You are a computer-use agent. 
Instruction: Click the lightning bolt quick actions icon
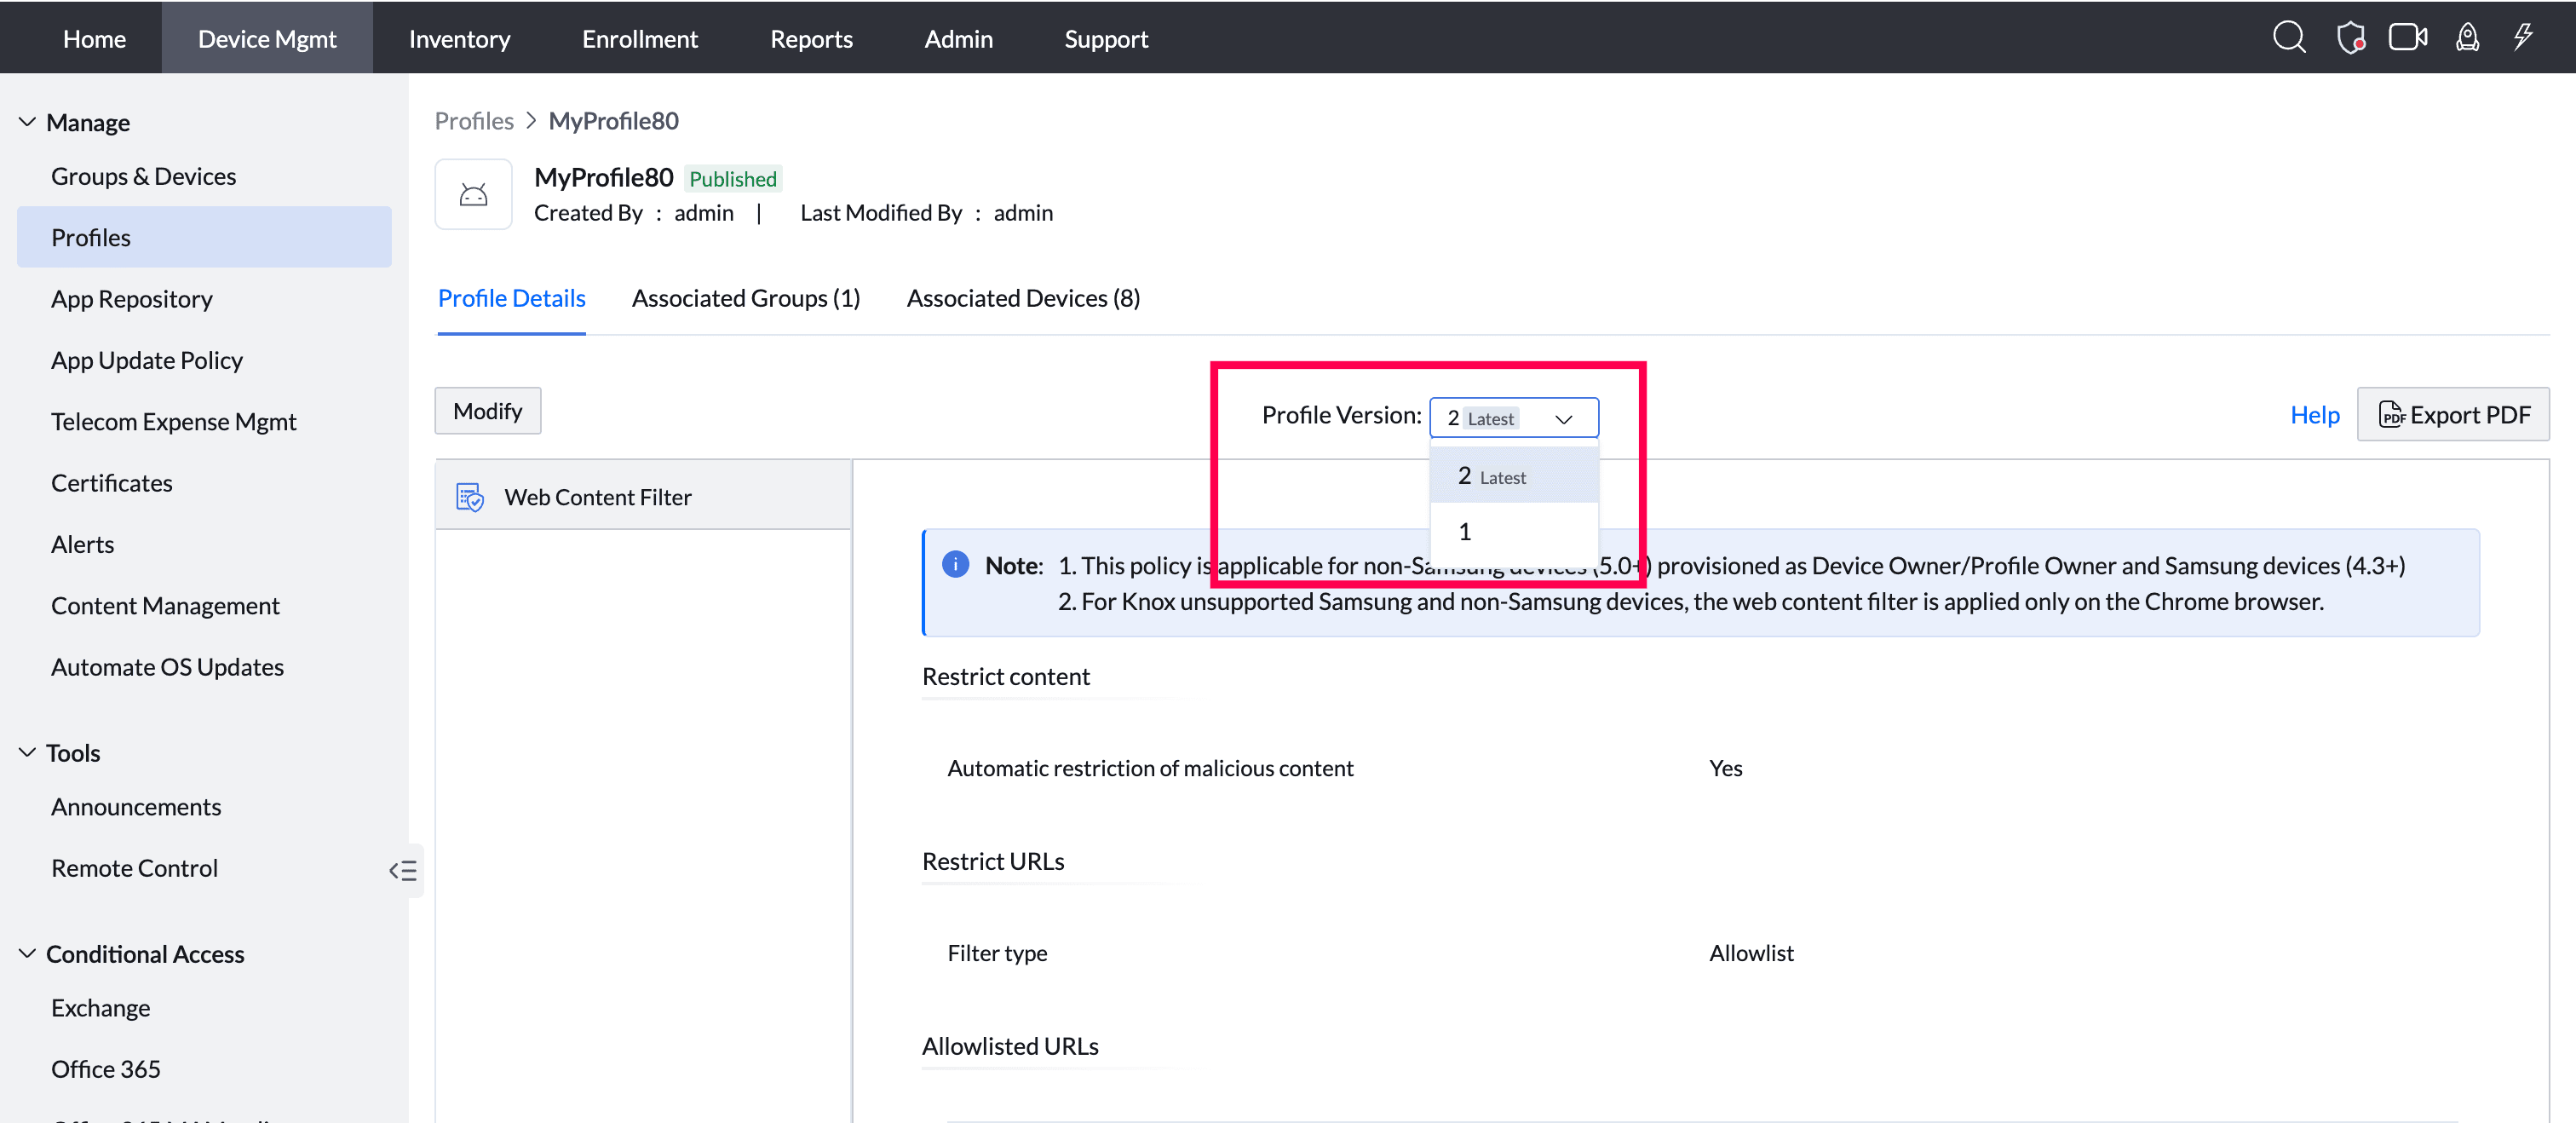[x=2523, y=38]
